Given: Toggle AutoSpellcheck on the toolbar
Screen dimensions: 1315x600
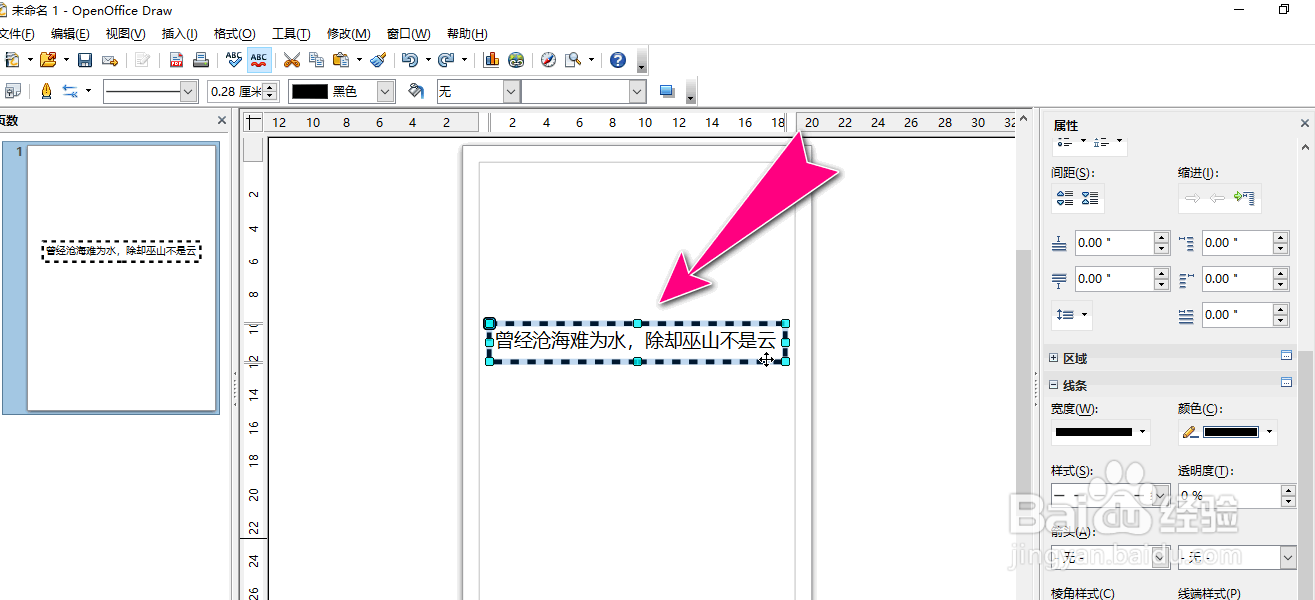Looking at the screenshot, I should (x=259, y=60).
